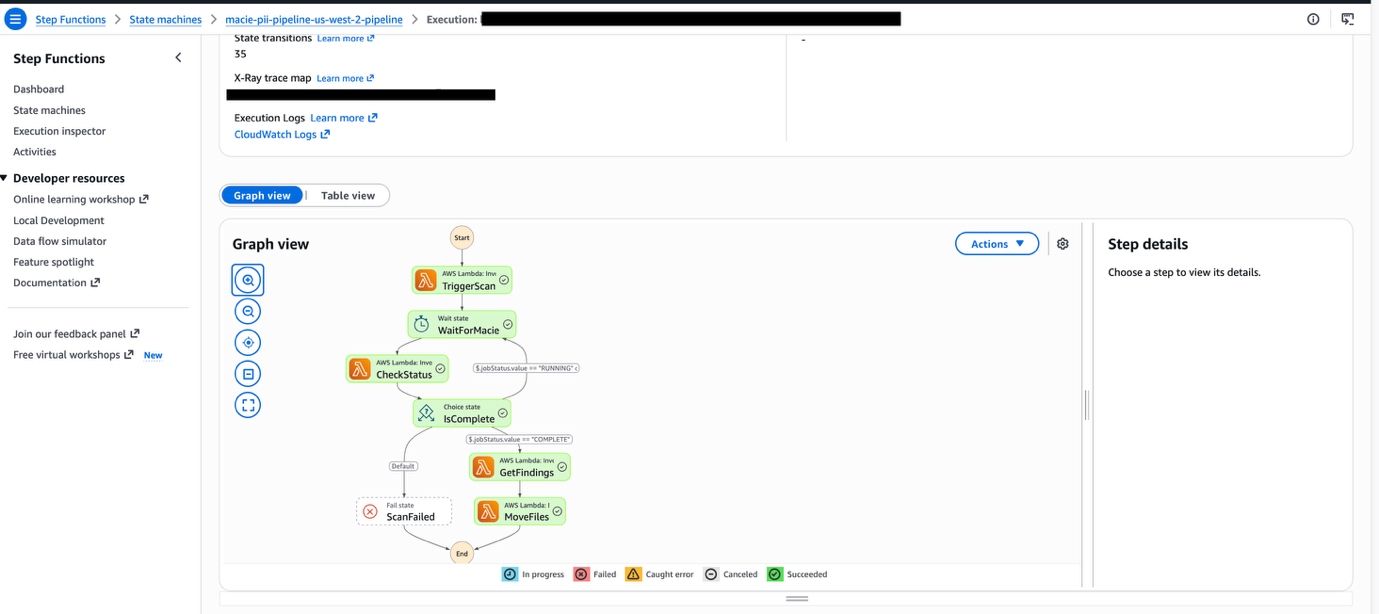This screenshot has width=1379, height=614.
Task: Open the Documentation external link
Action: (56, 283)
